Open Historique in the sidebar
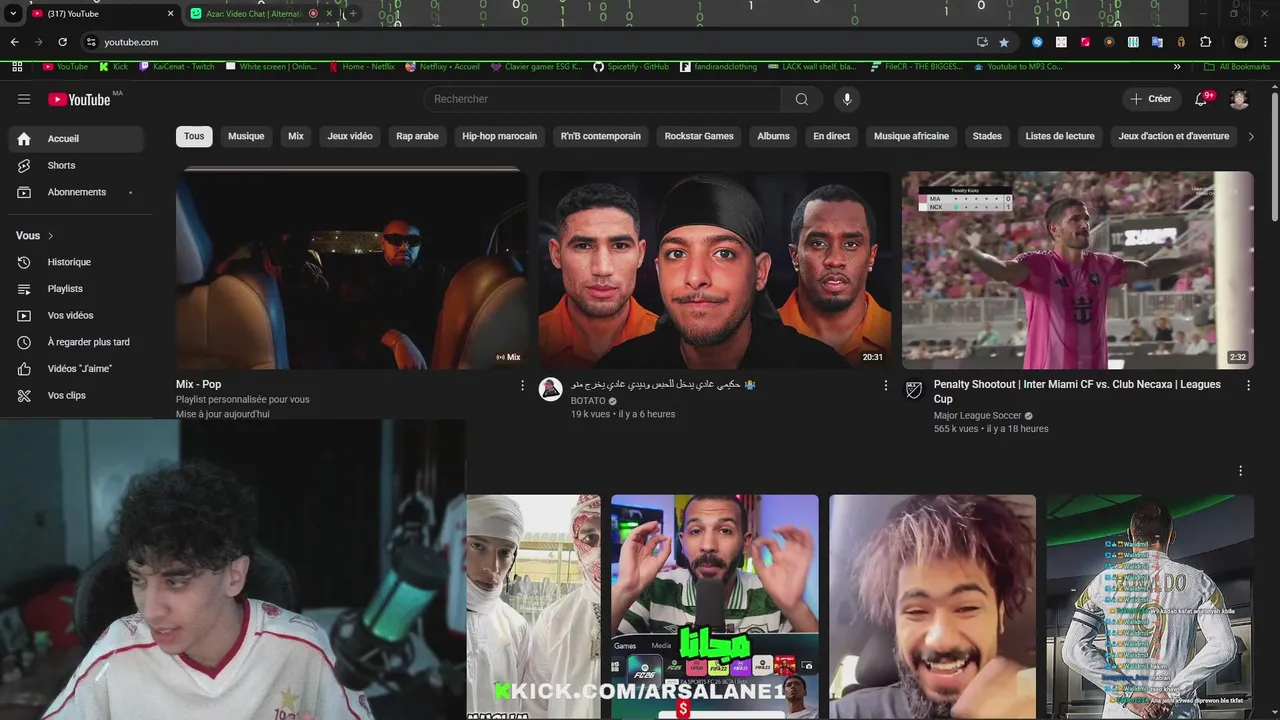 pyautogui.click(x=76, y=262)
